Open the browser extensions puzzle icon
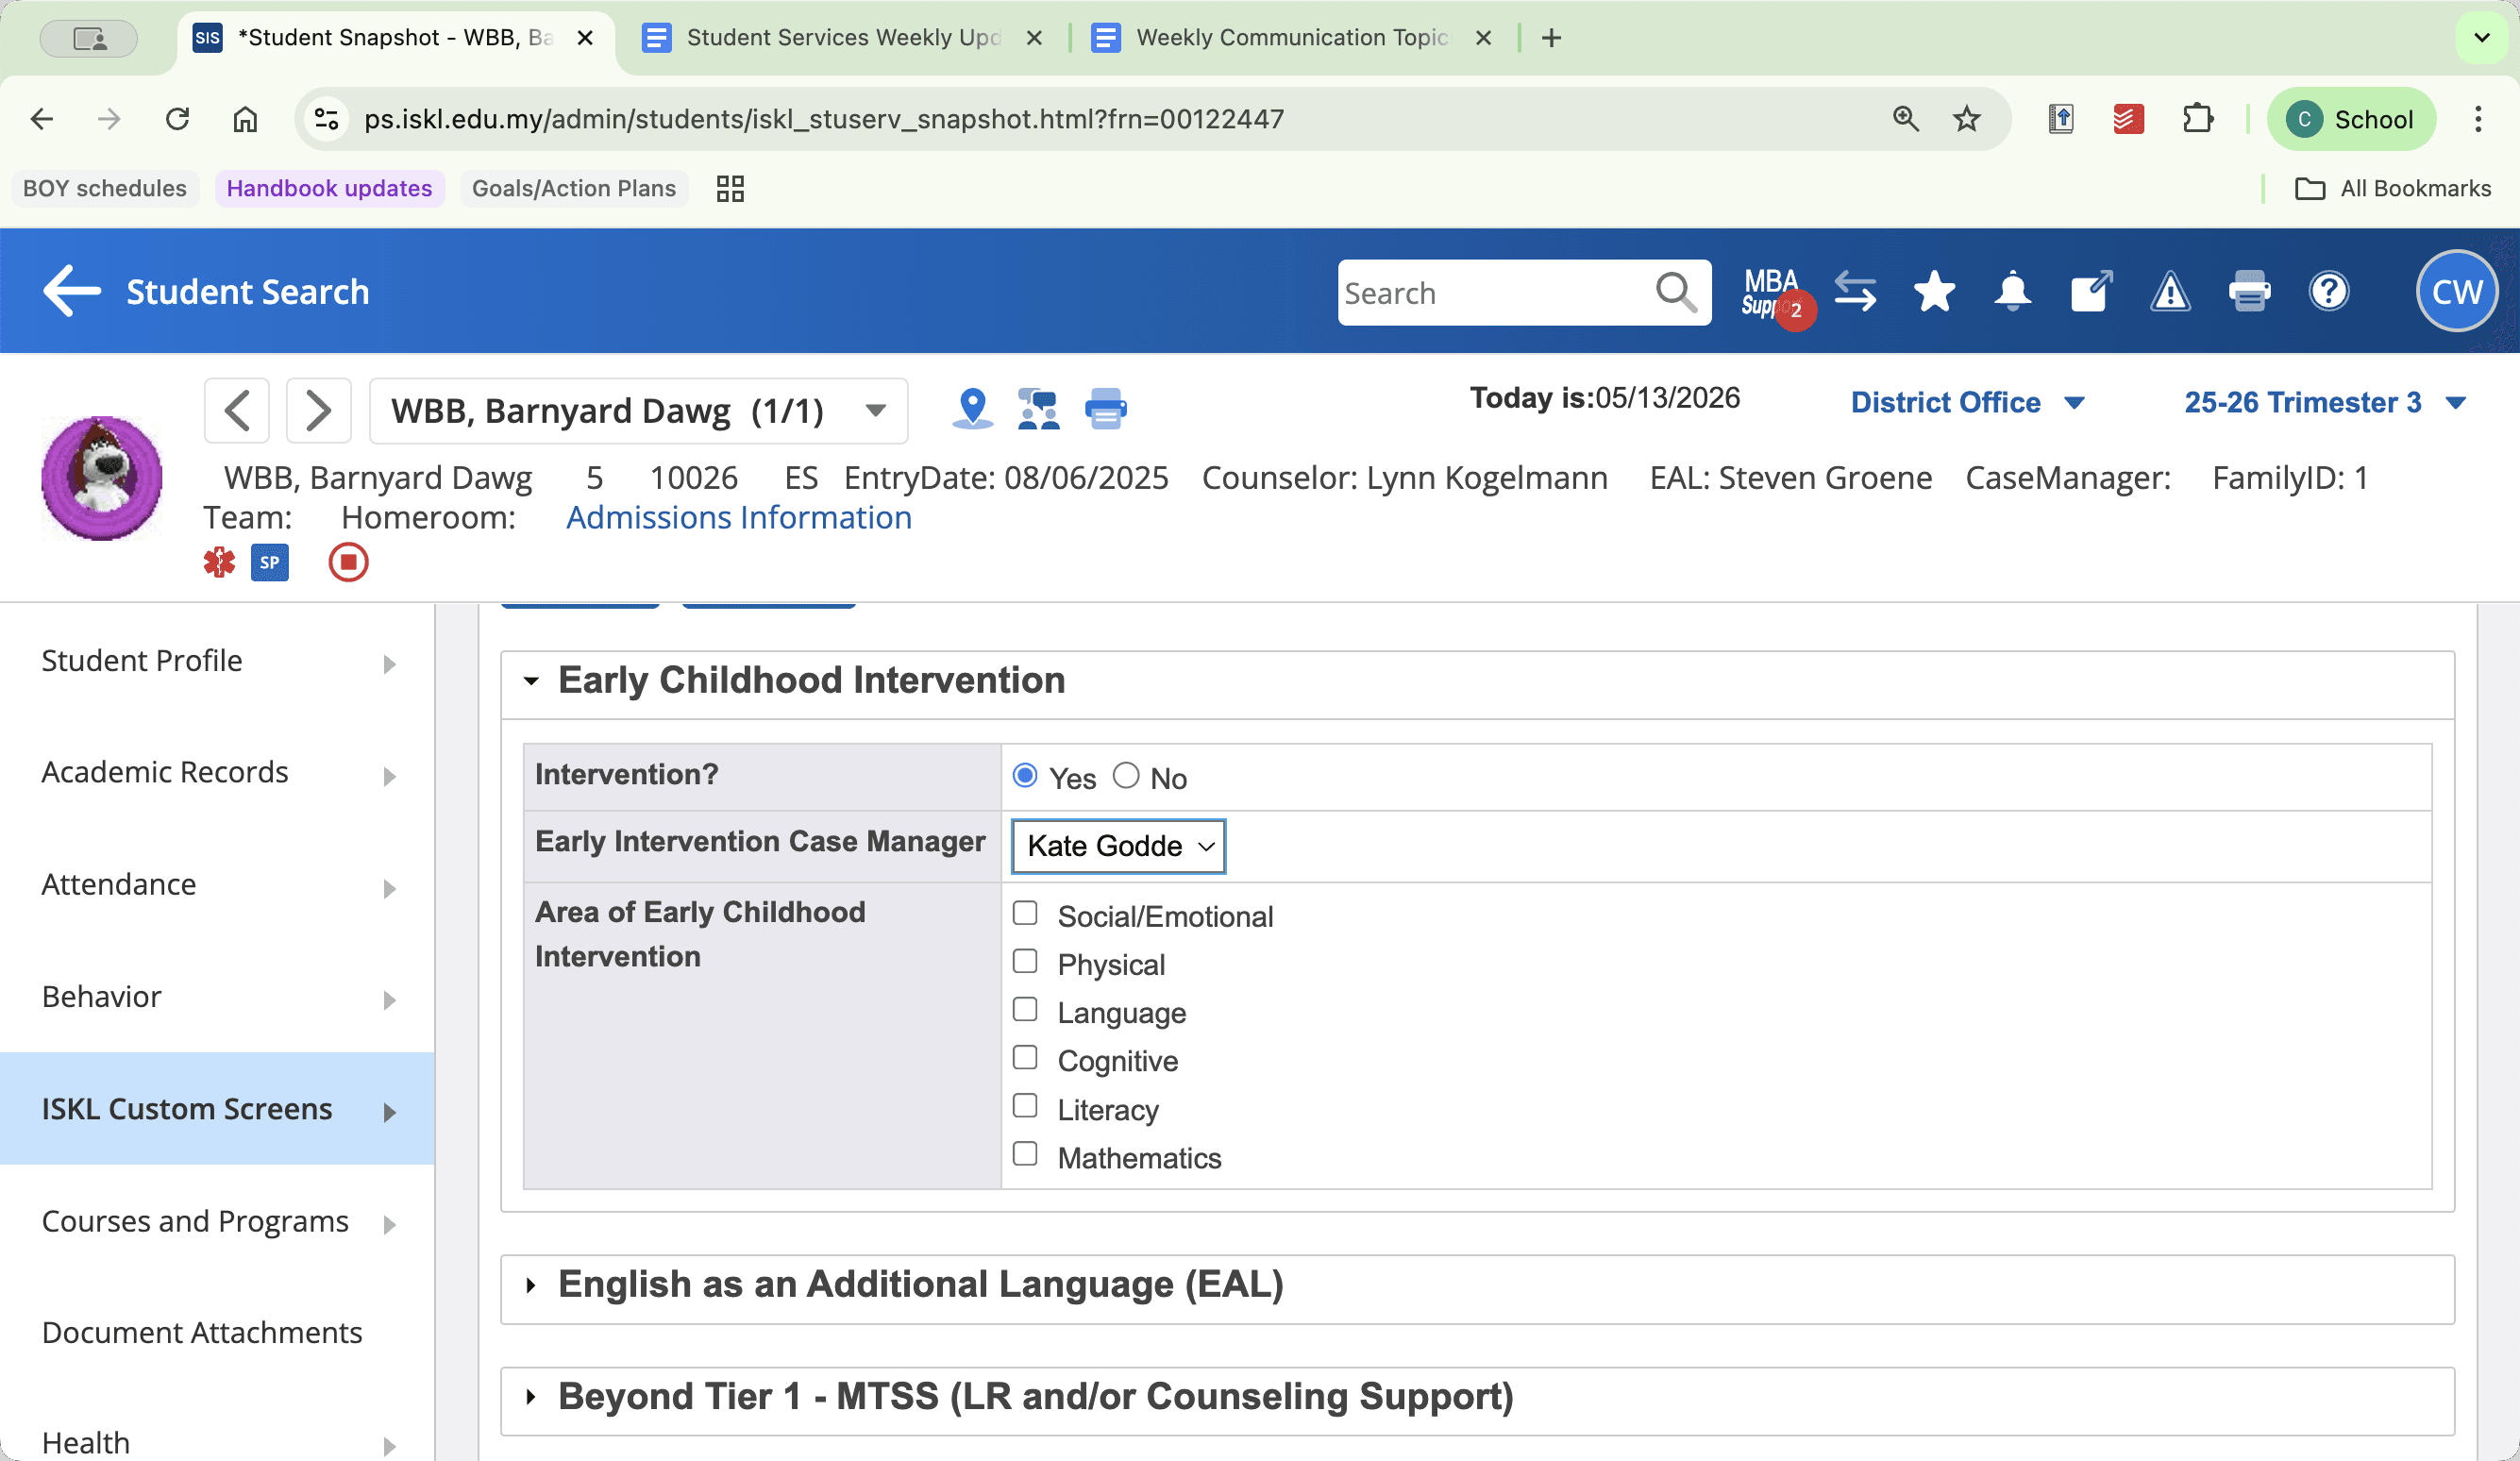This screenshot has height=1461, width=2520. 2197,119
